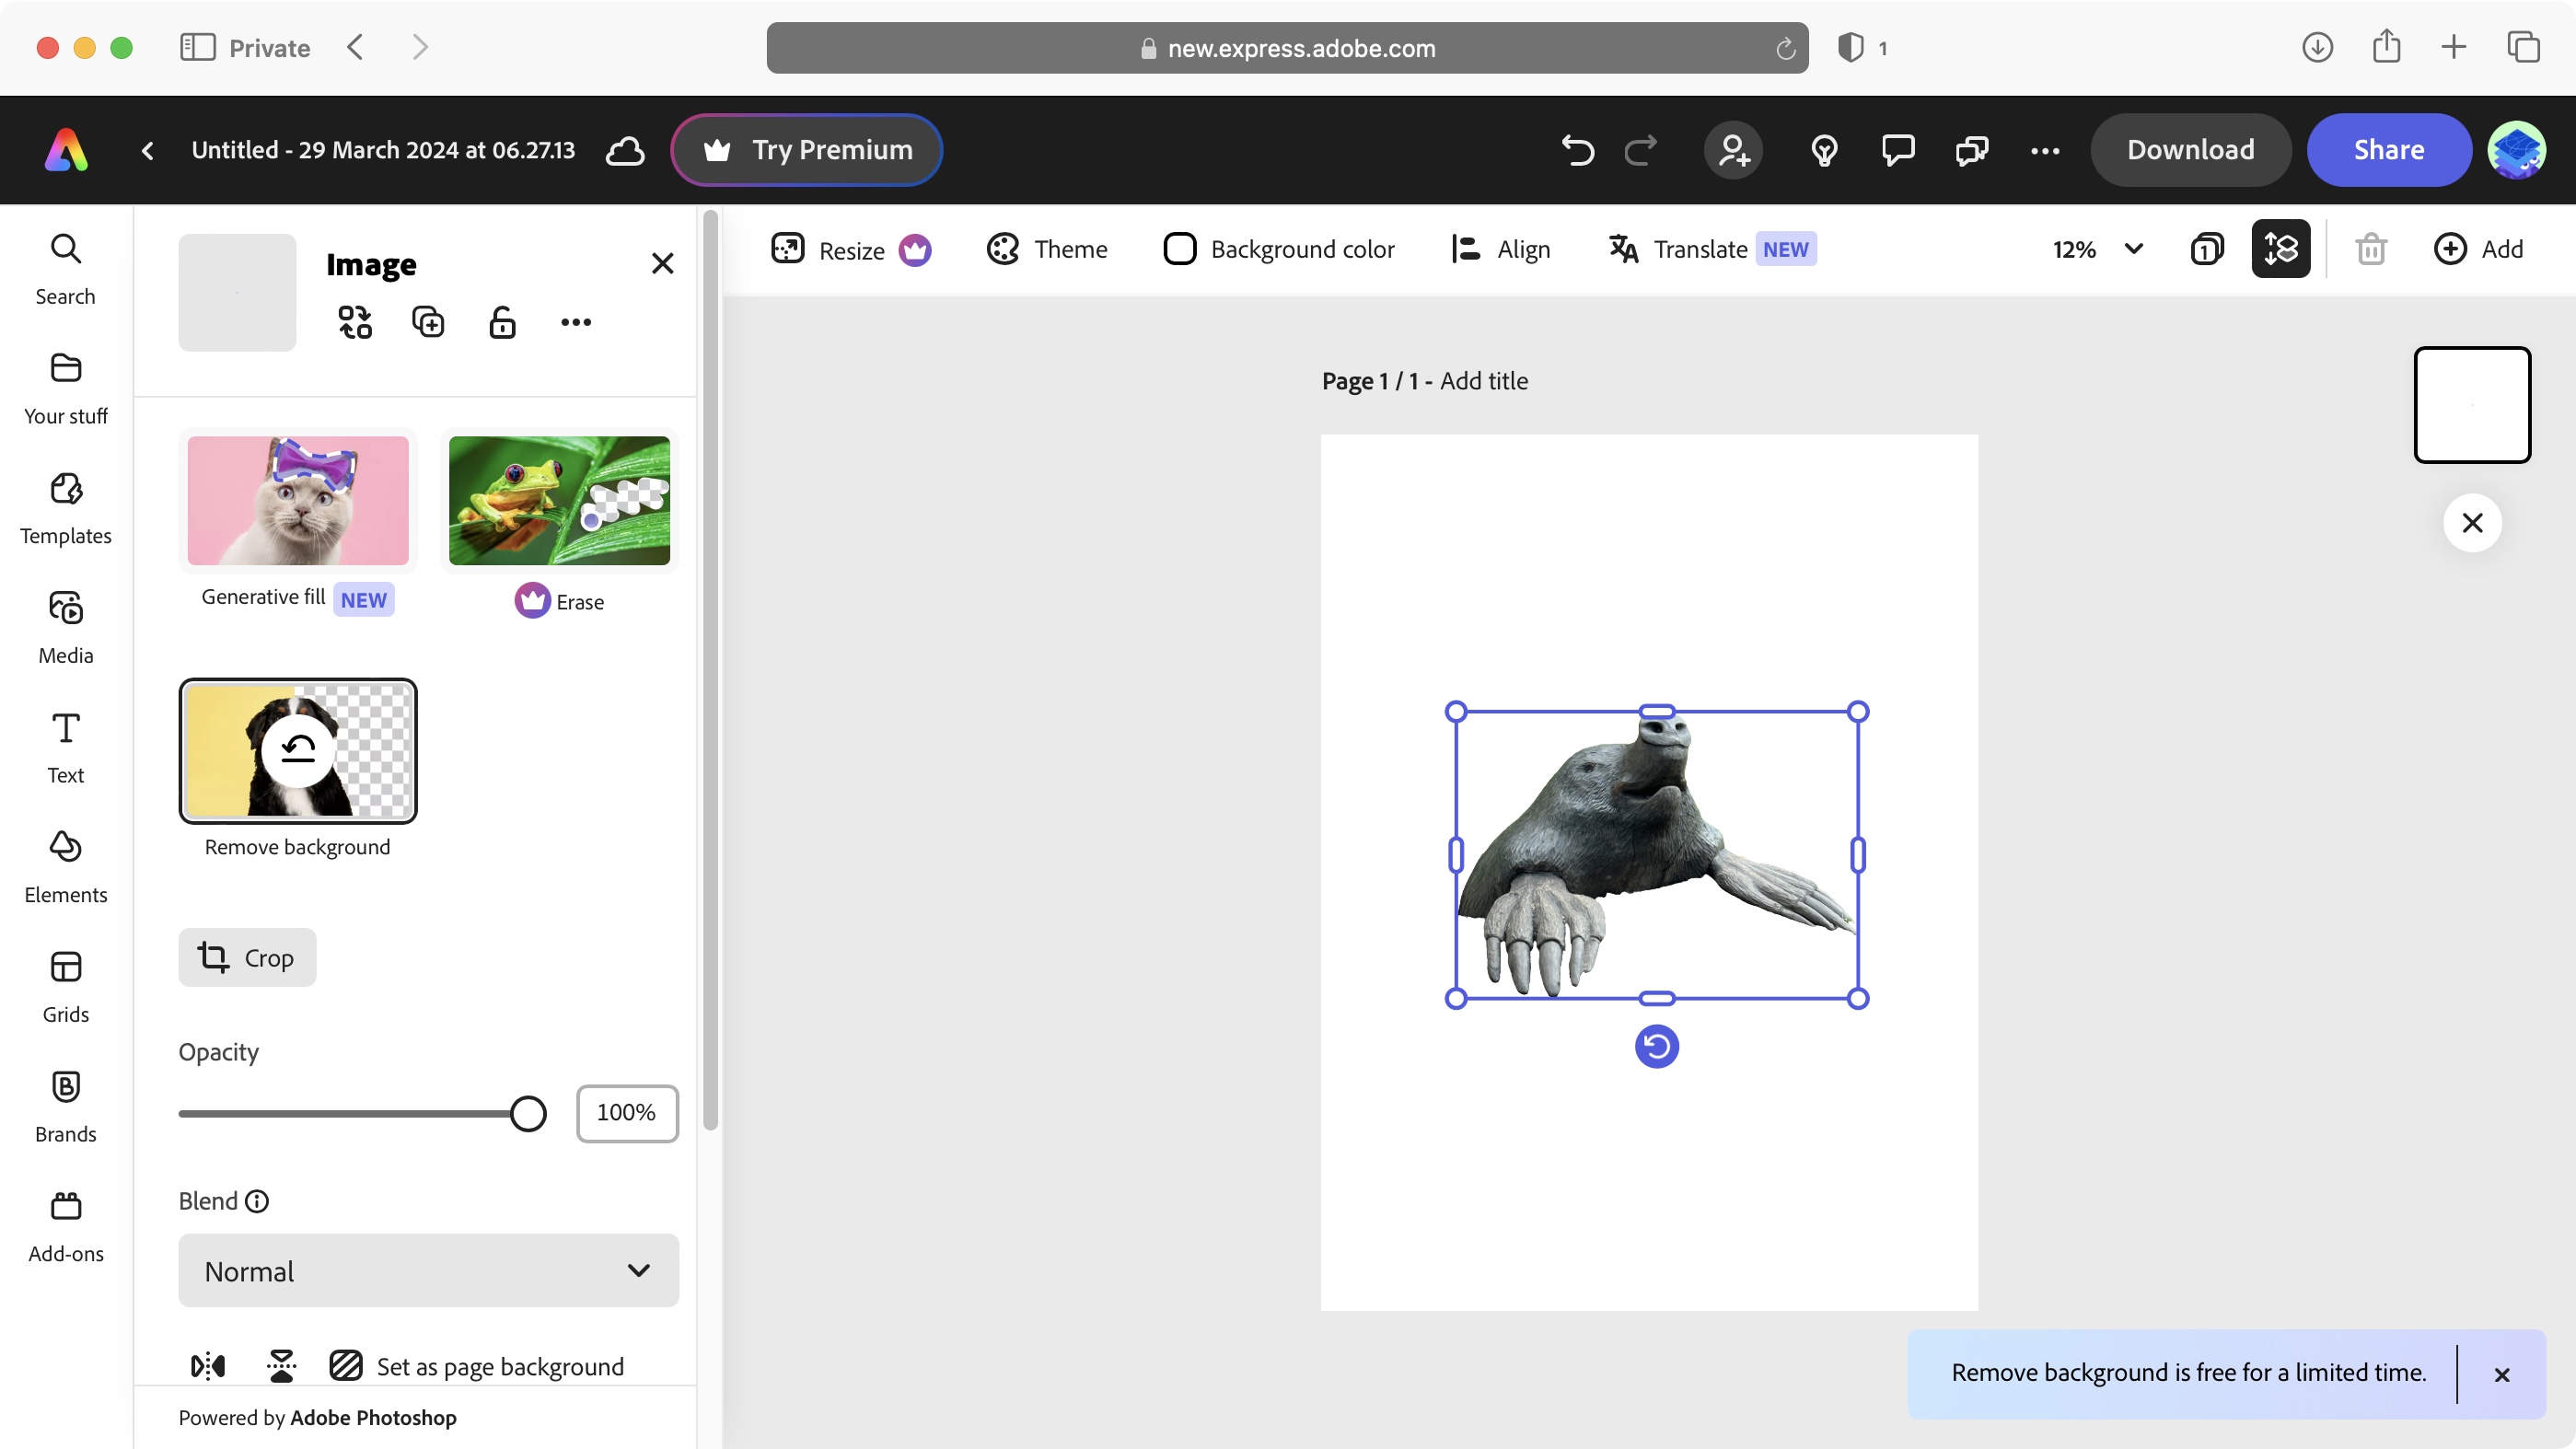
Task: Click the Download button
Action: [x=2192, y=150]
